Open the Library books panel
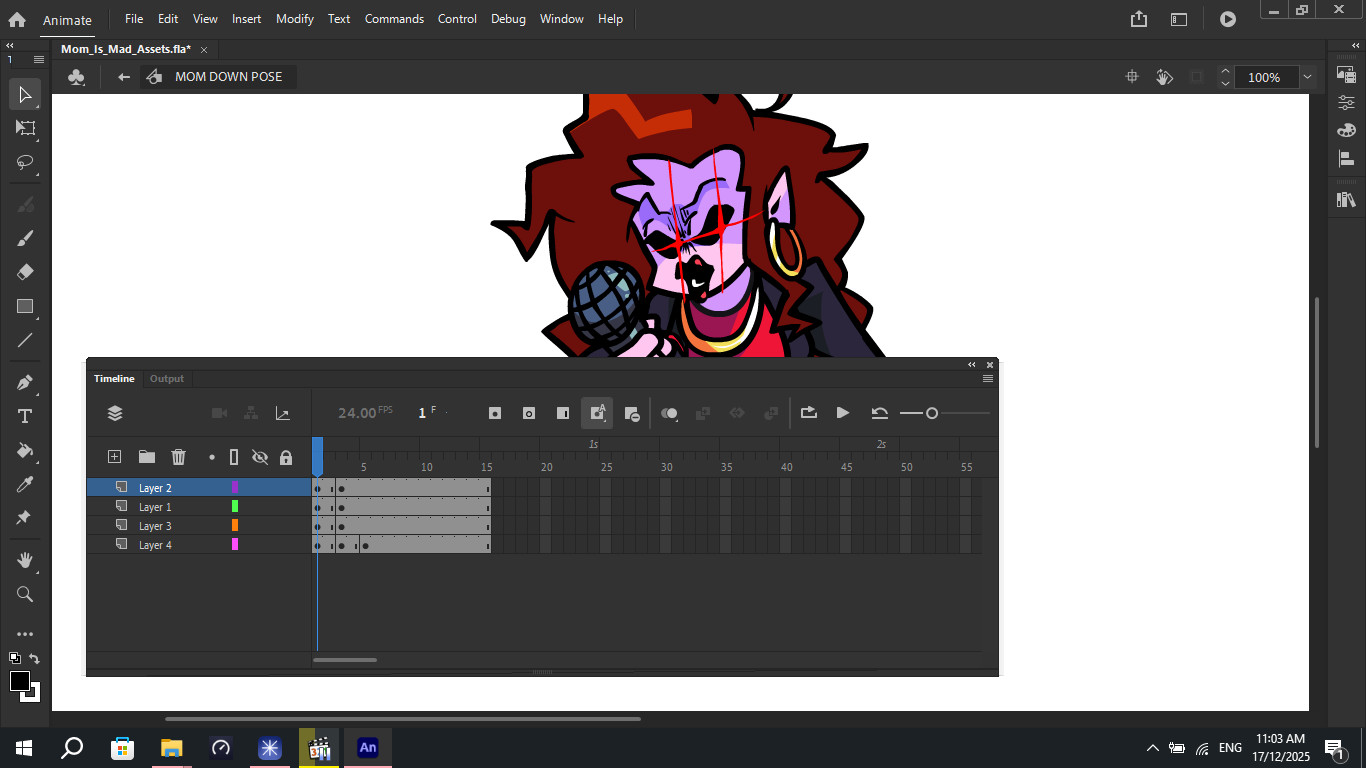 tap(1346, 200)
